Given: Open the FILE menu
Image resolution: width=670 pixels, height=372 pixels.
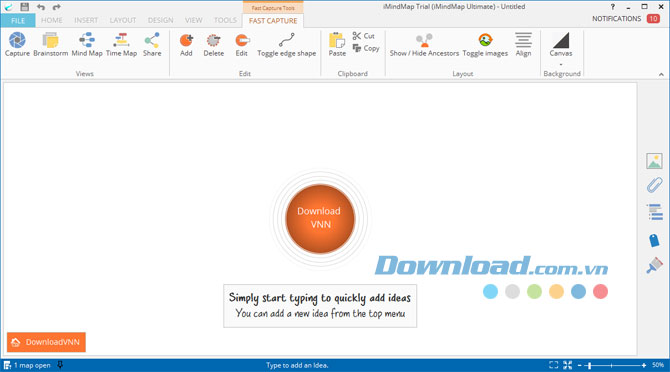Looking at the screenshot, I should pos(18,21).
